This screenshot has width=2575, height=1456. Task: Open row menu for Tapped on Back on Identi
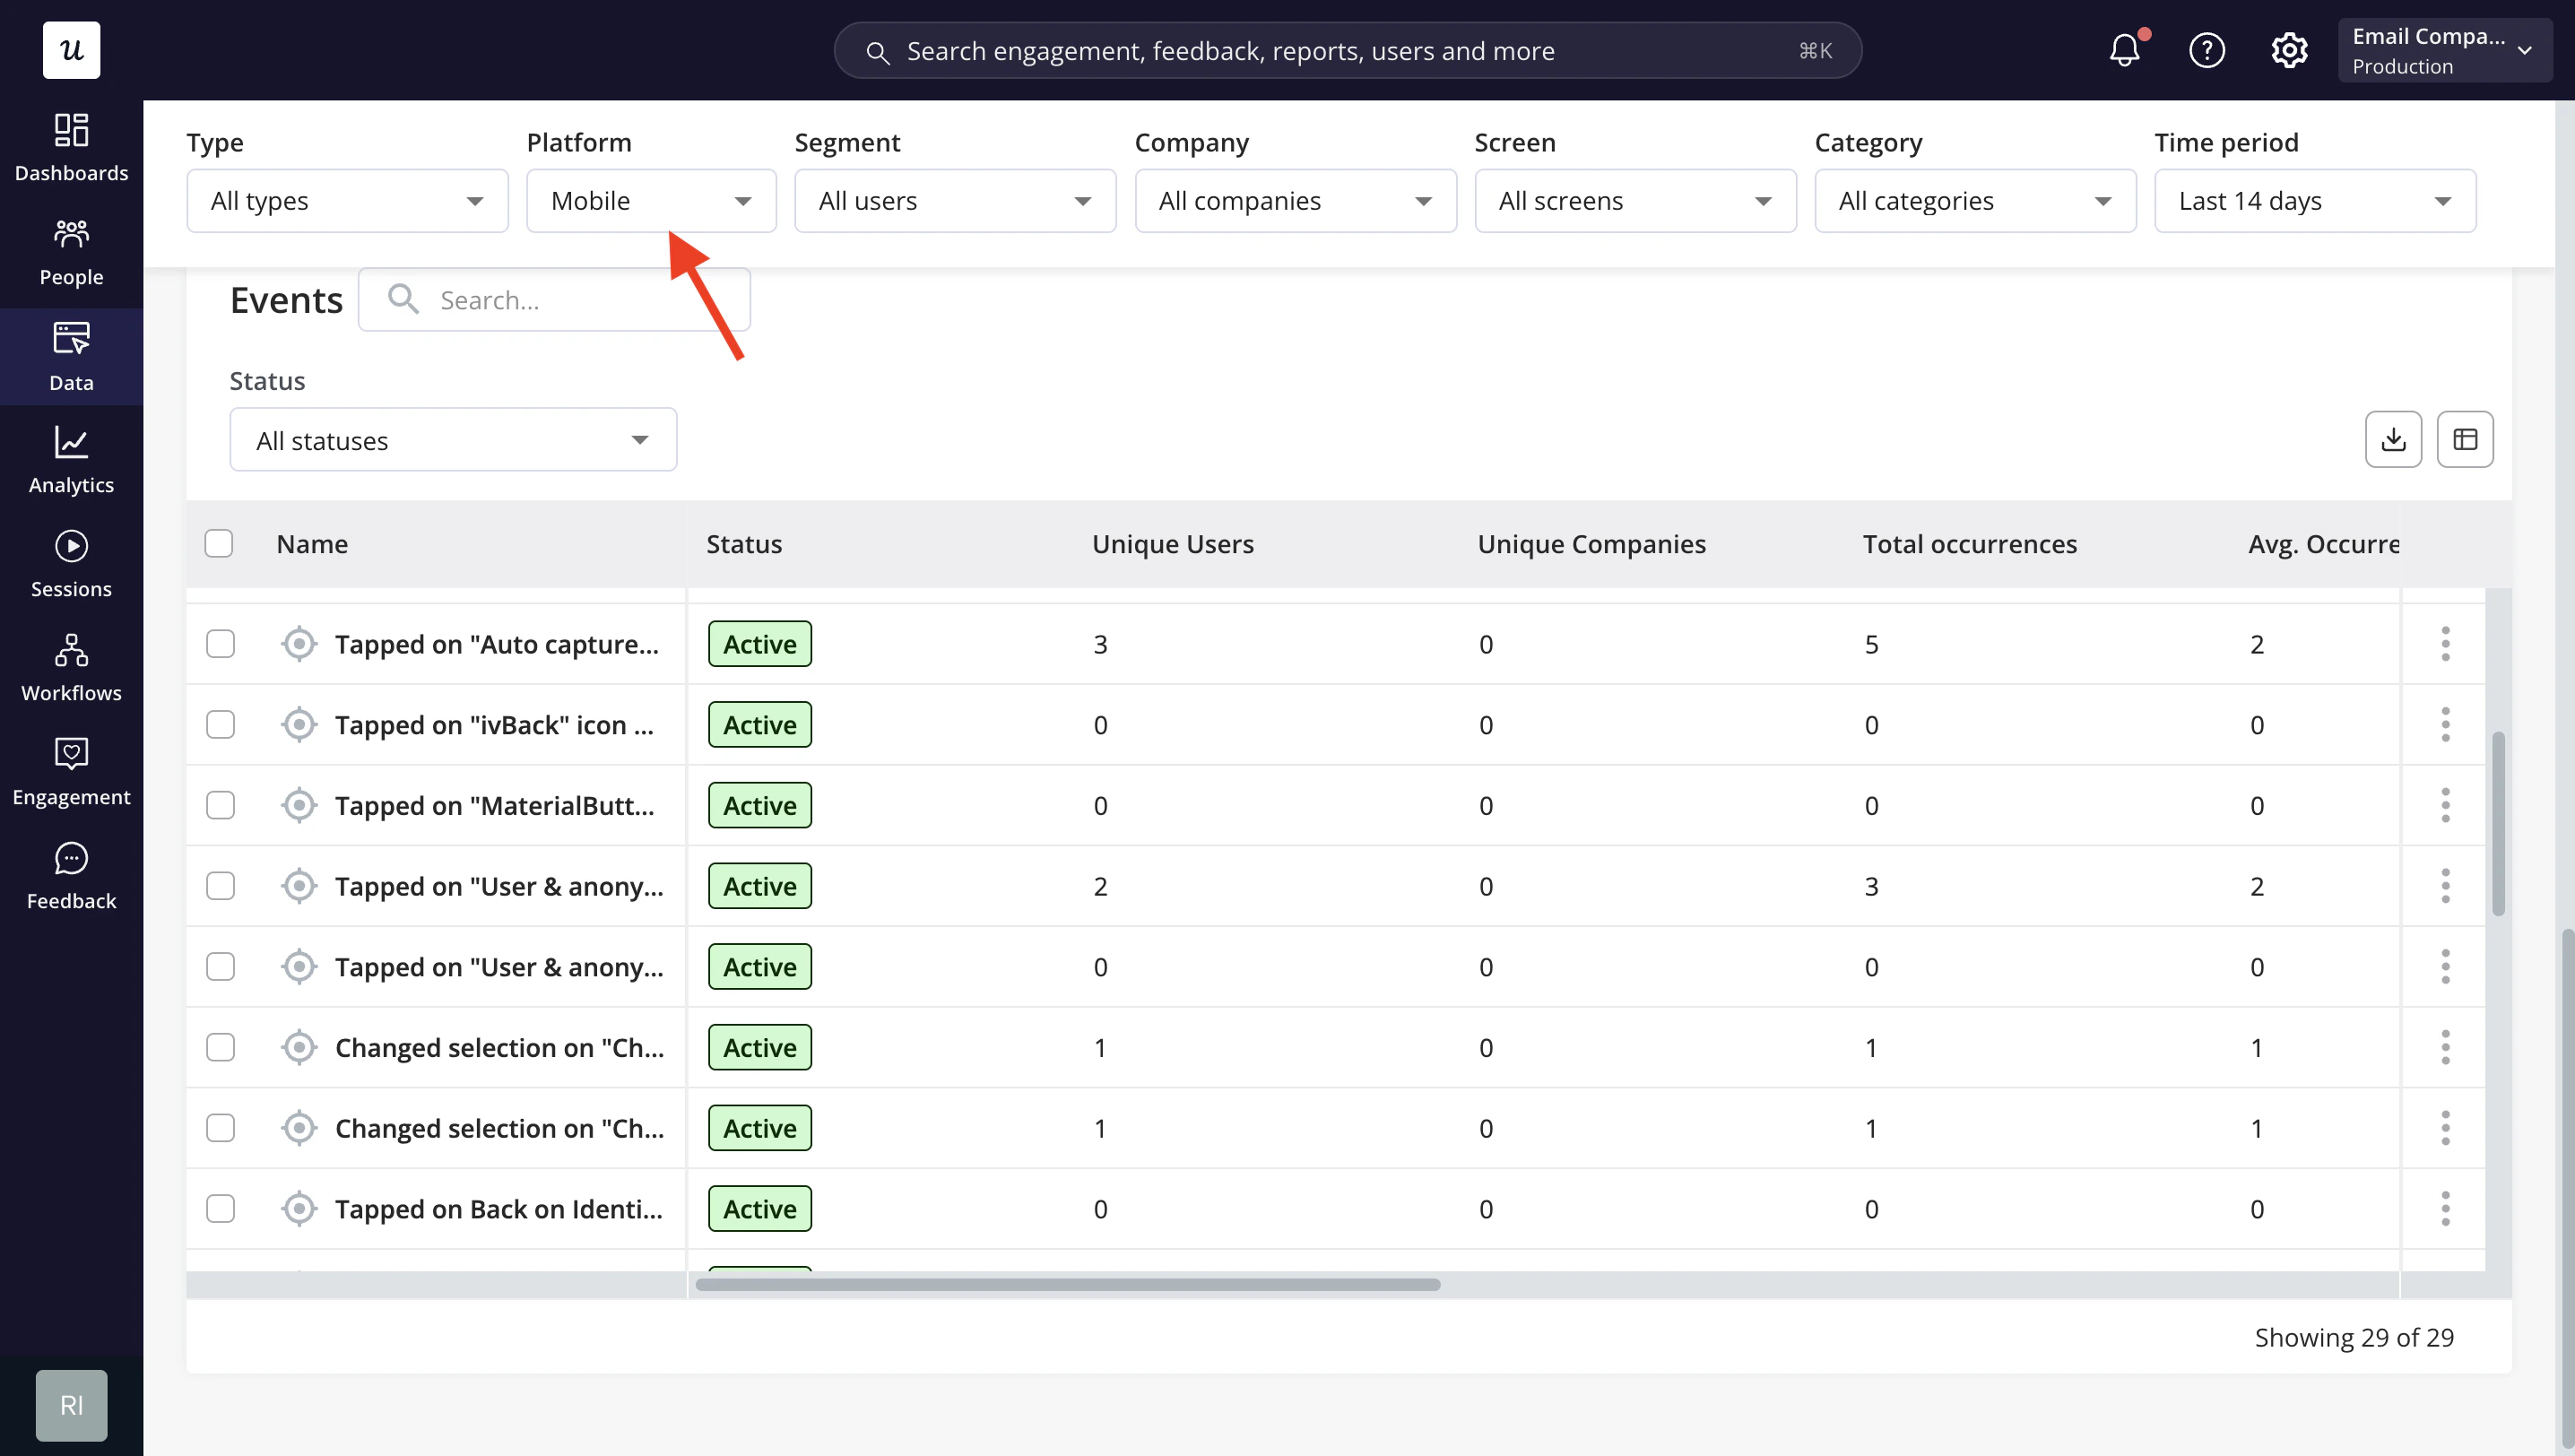point(2445,1209)
